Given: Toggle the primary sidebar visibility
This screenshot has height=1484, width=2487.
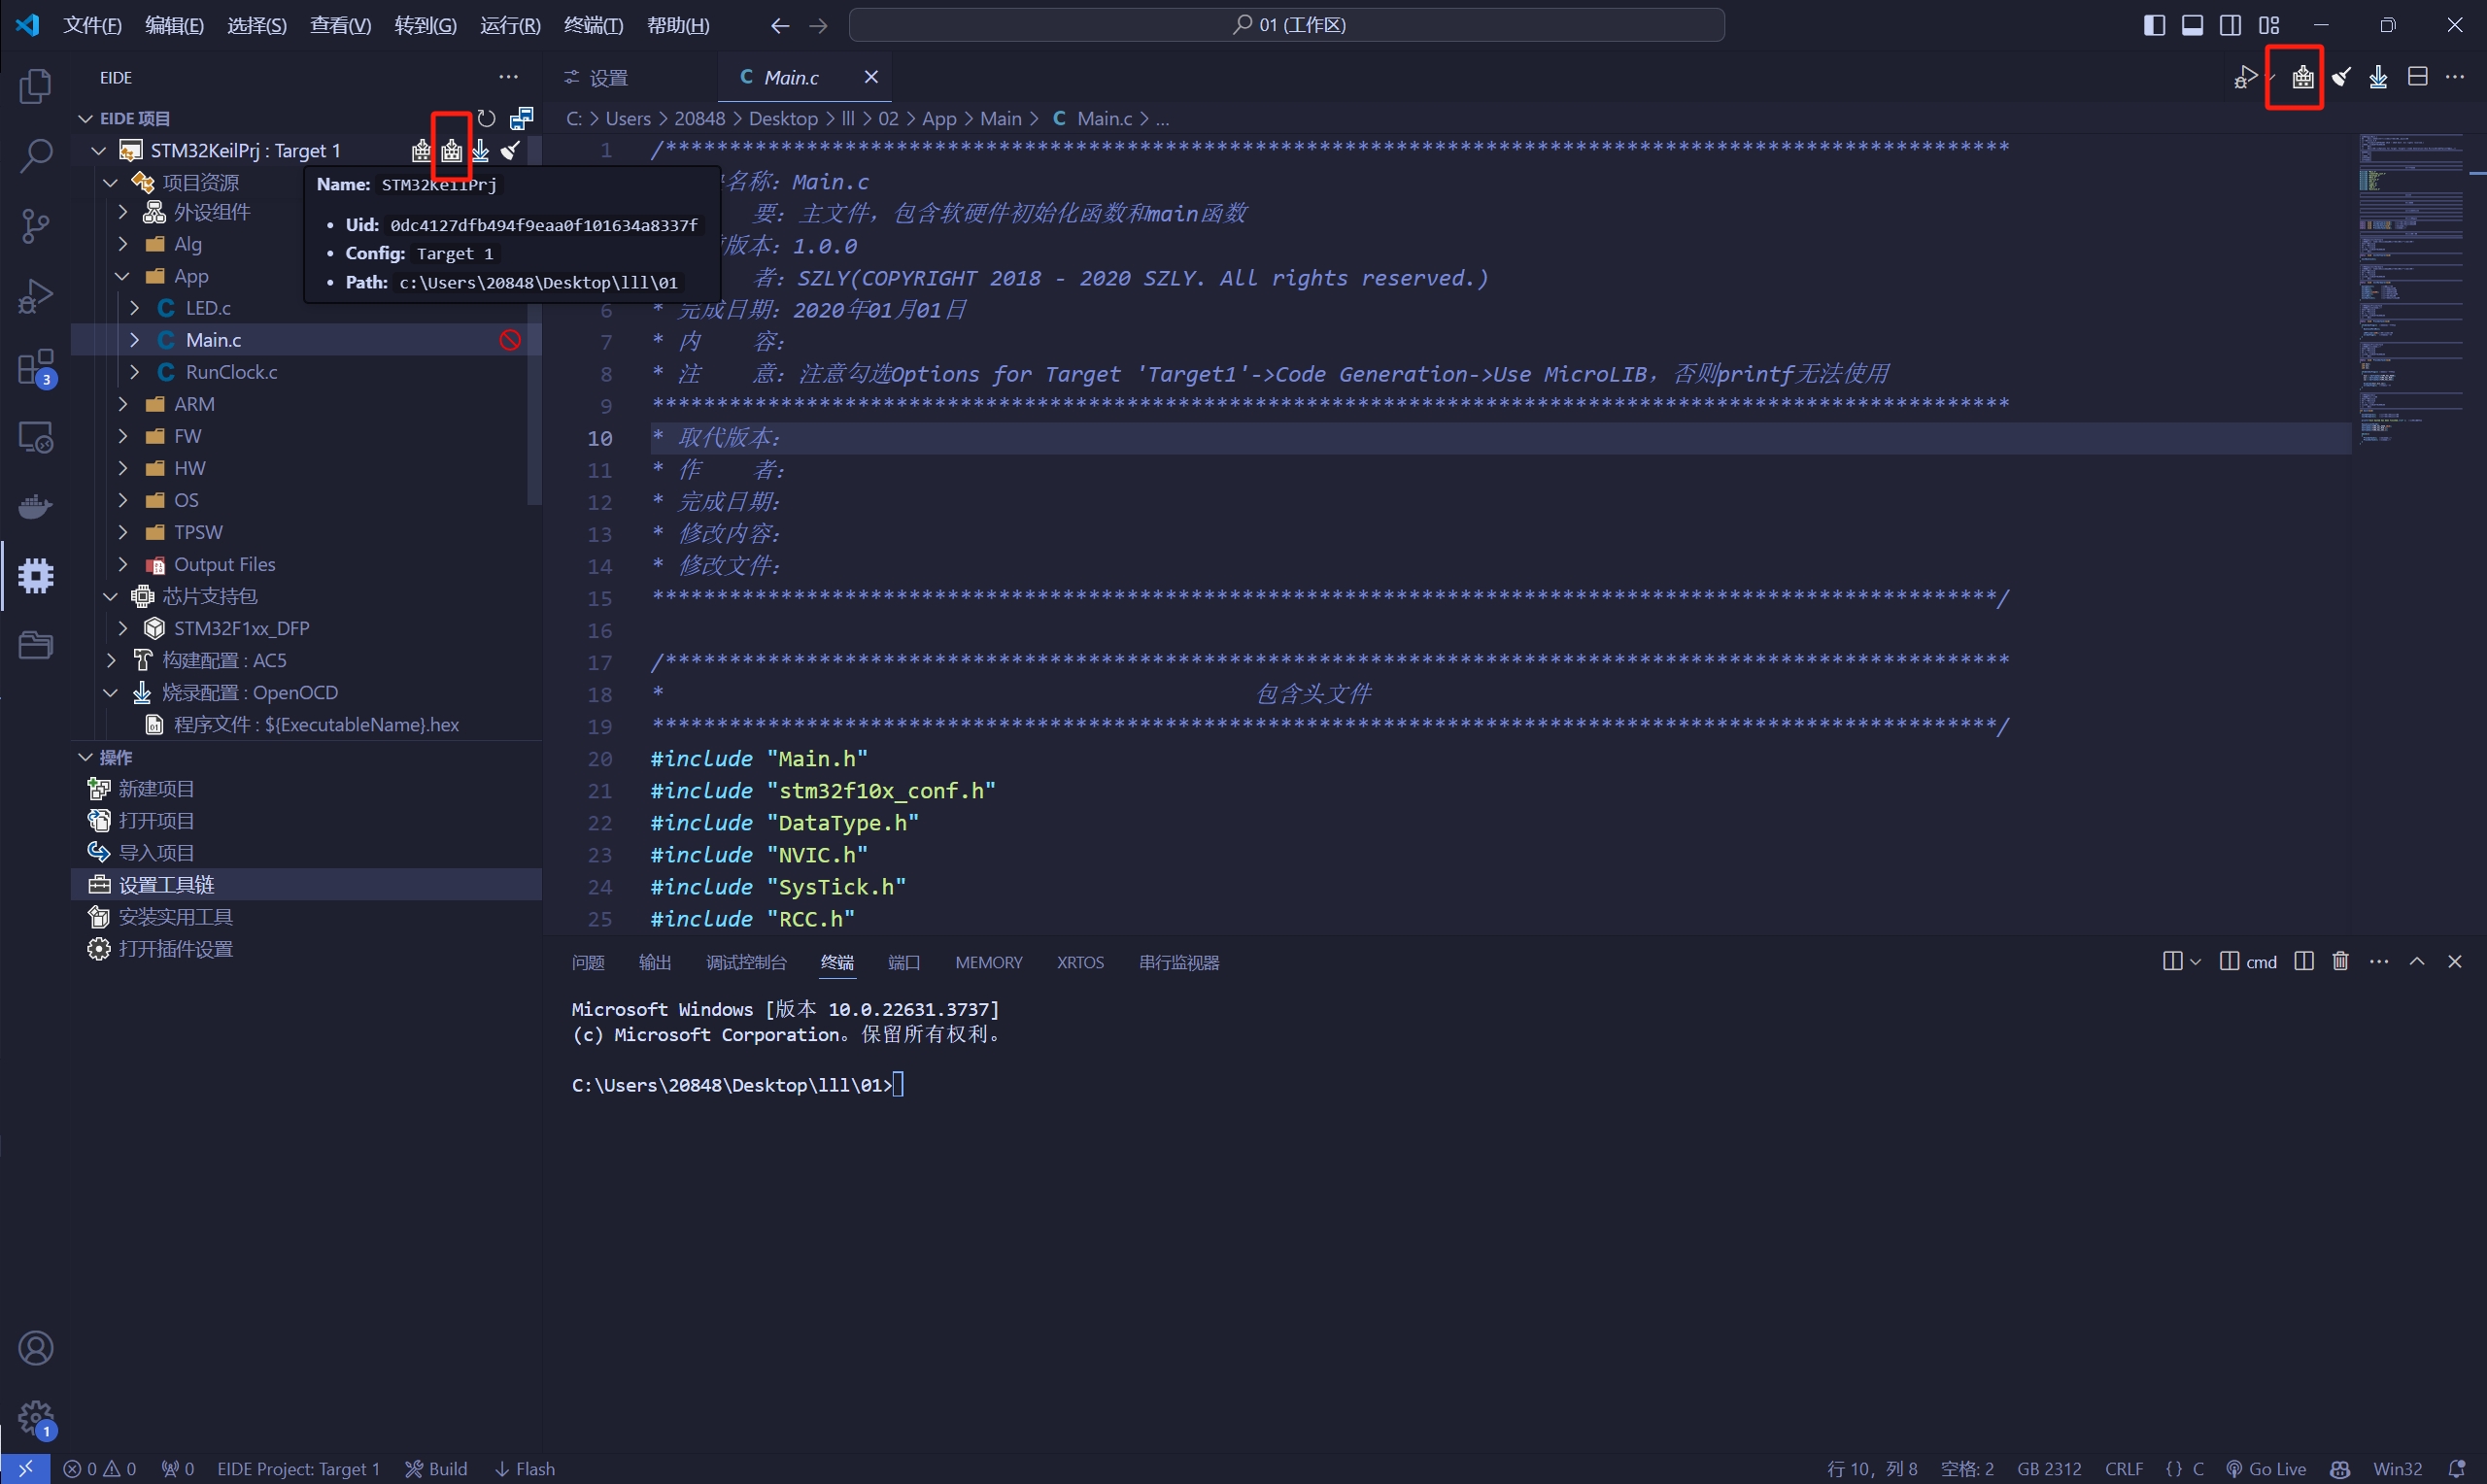Looking at the screenshot, I should click(x=2155, y=25).
